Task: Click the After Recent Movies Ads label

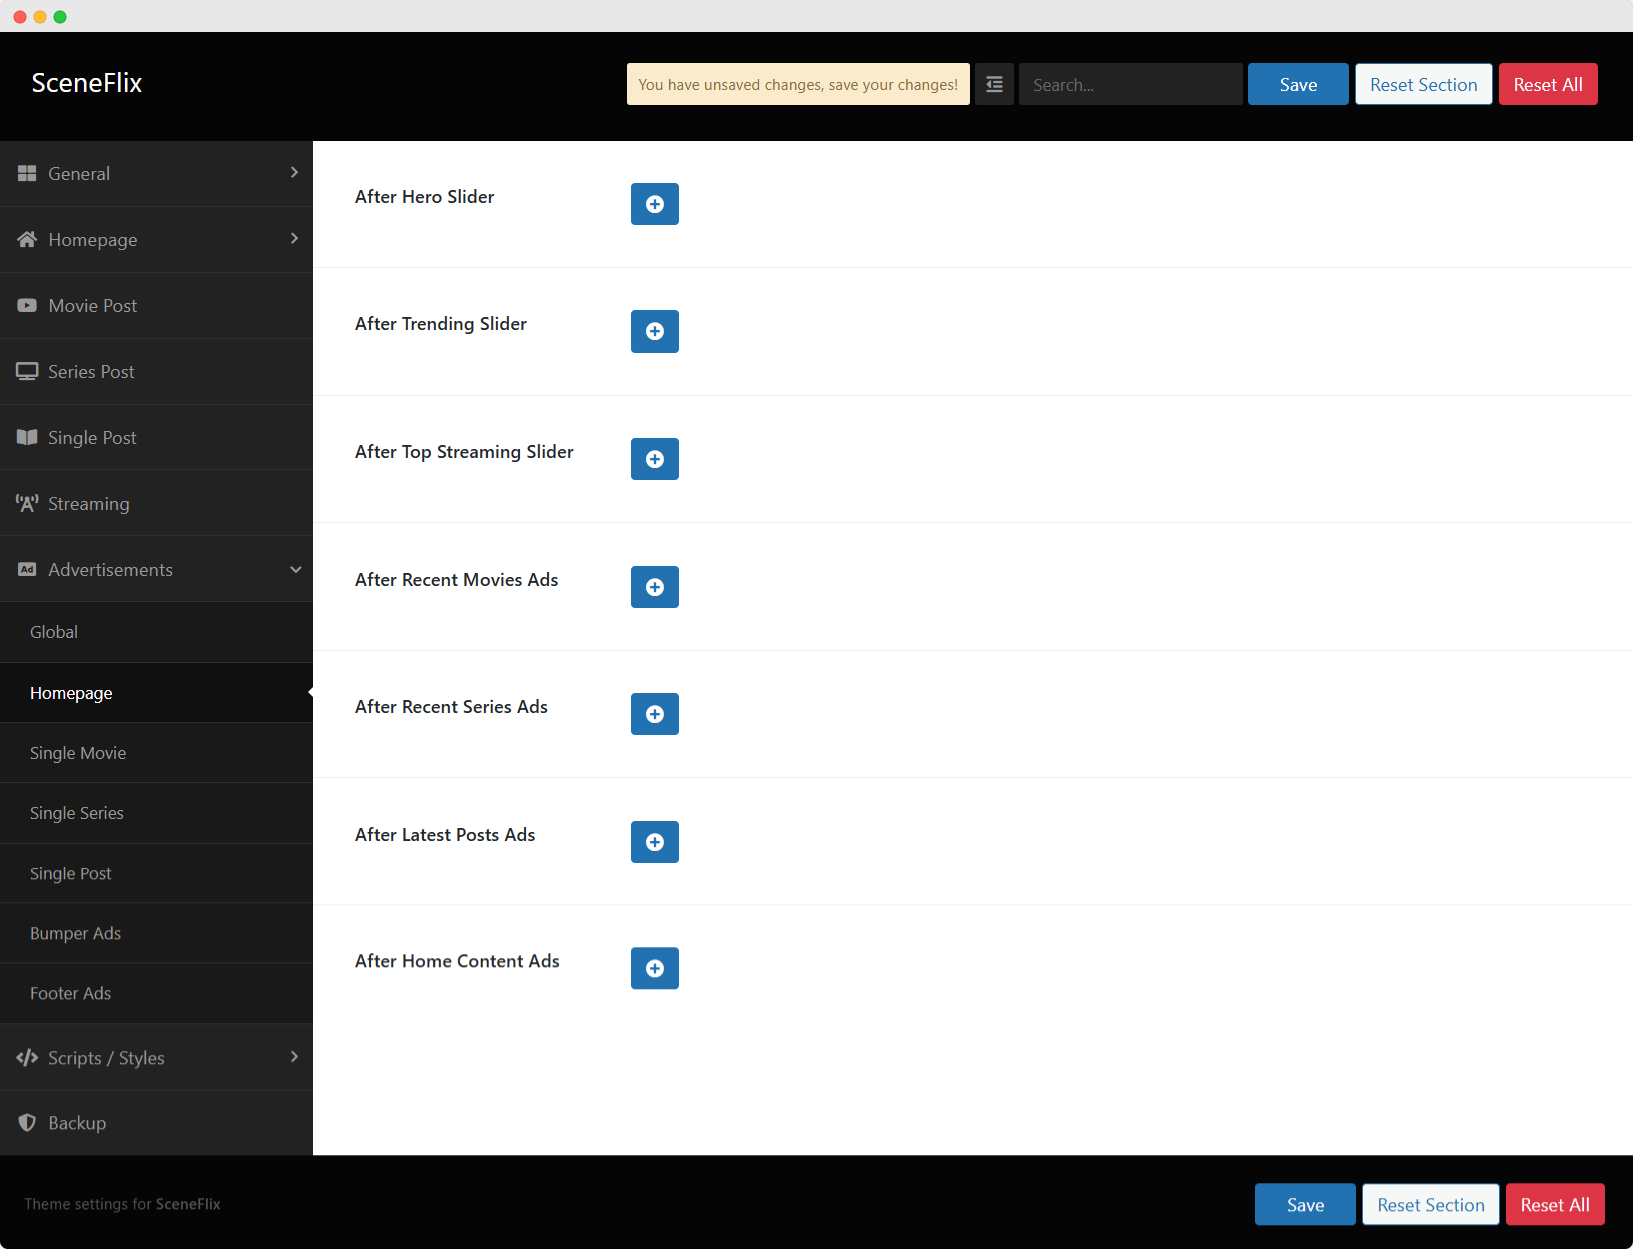Action: point(457,580)
